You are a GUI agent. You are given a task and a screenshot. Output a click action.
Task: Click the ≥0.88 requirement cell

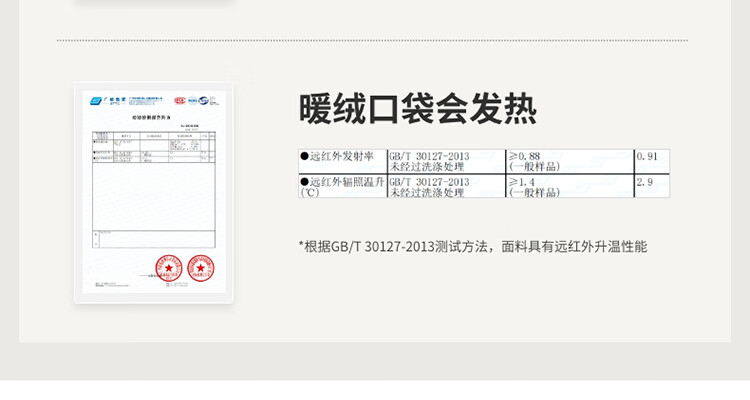(x=570, y=161)
